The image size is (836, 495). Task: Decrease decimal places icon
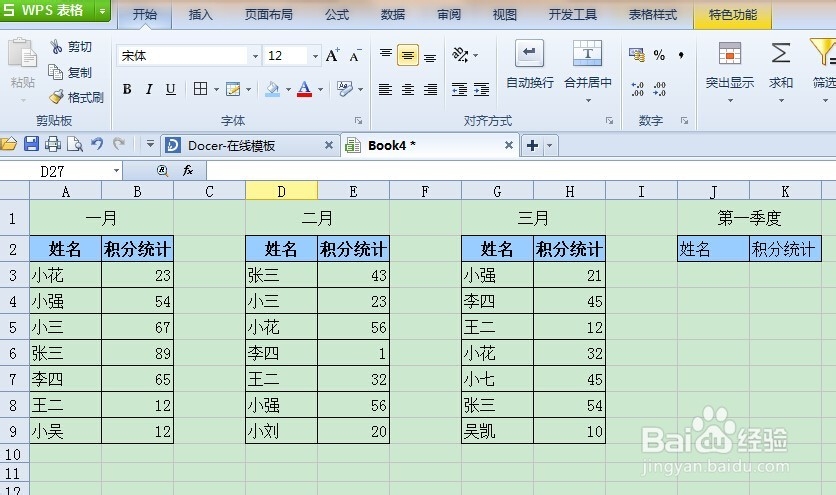(x=660, y=89)
